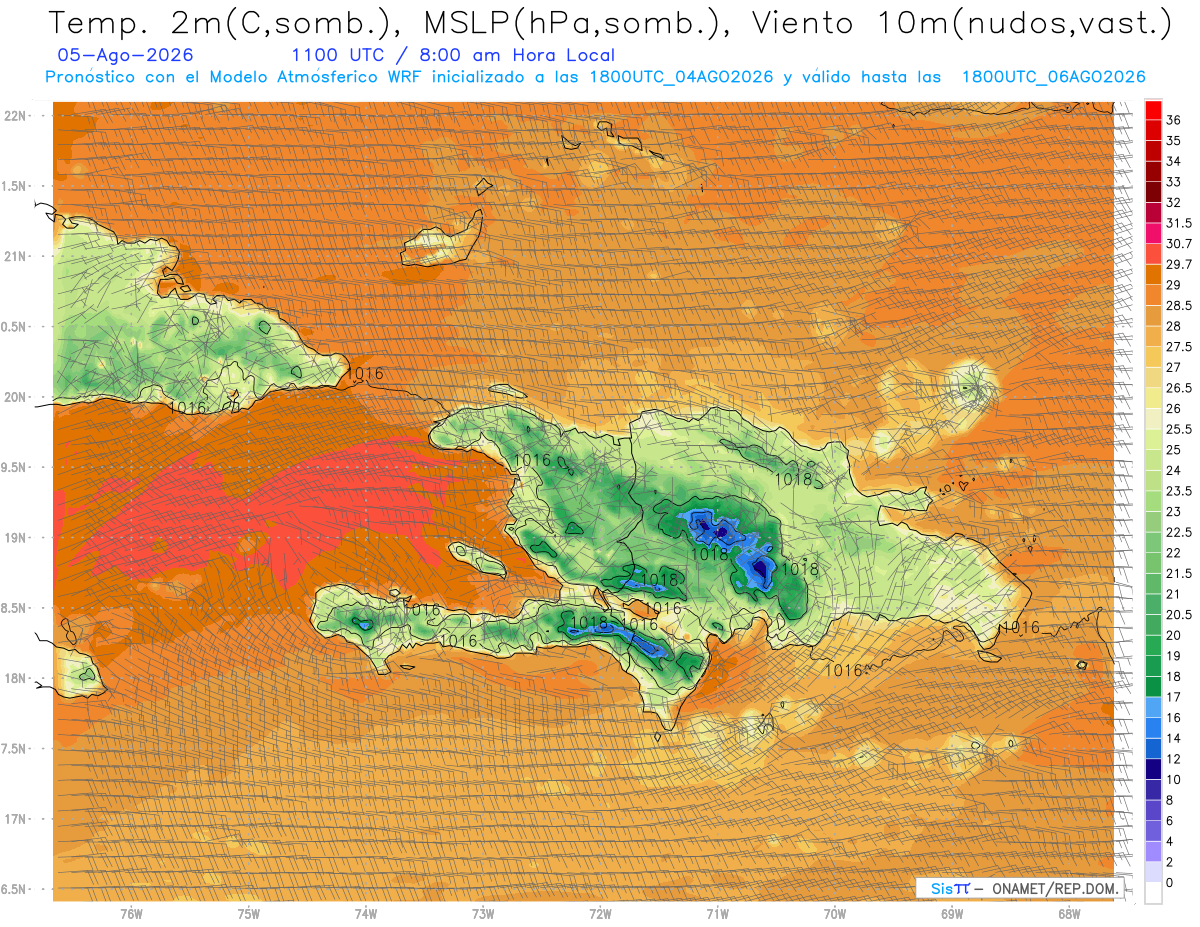Click the '71W' longitude axis label
The width and height of the screenshot is (1200, 927).
pyautogui.click(x=717, y=914)
